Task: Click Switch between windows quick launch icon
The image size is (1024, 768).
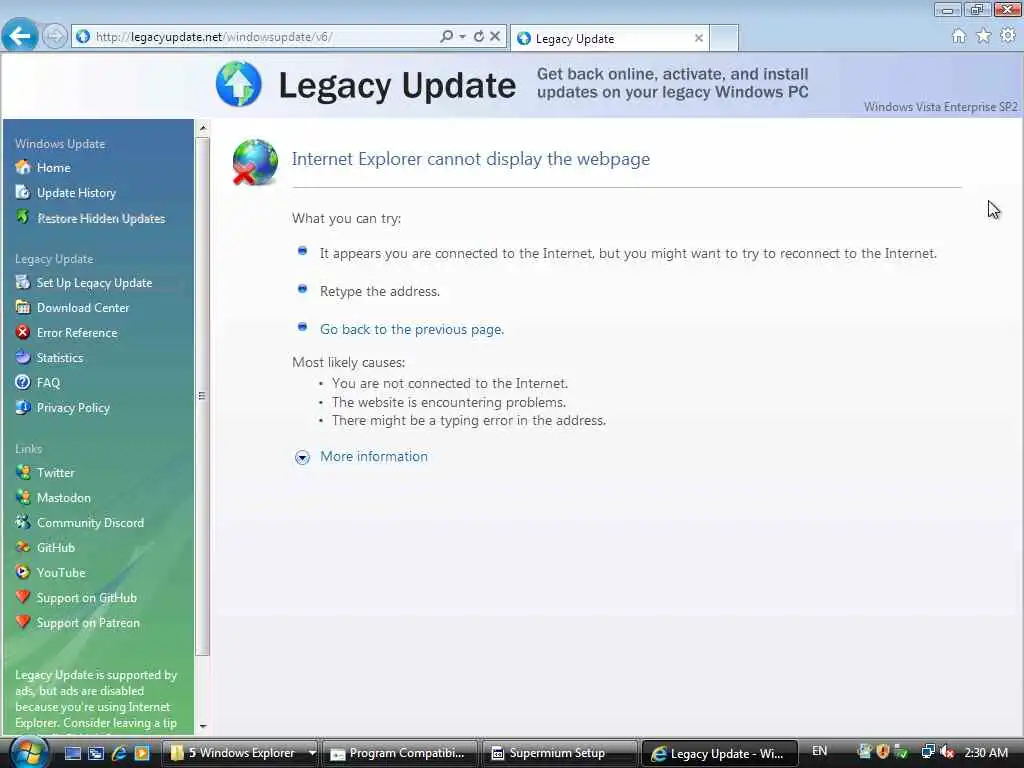Action: click(96, 753)
